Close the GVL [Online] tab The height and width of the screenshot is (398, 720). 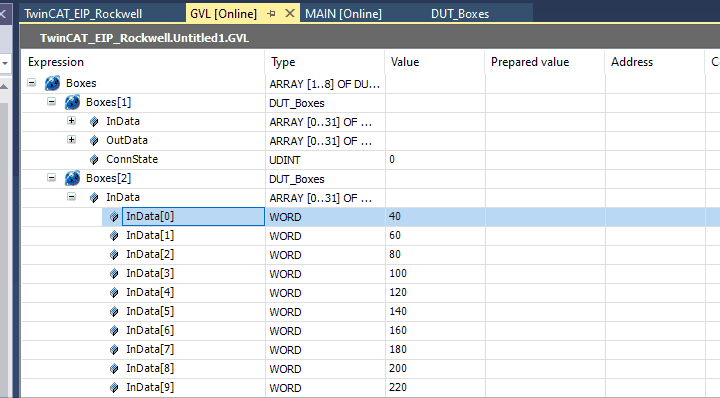(290, 13)
